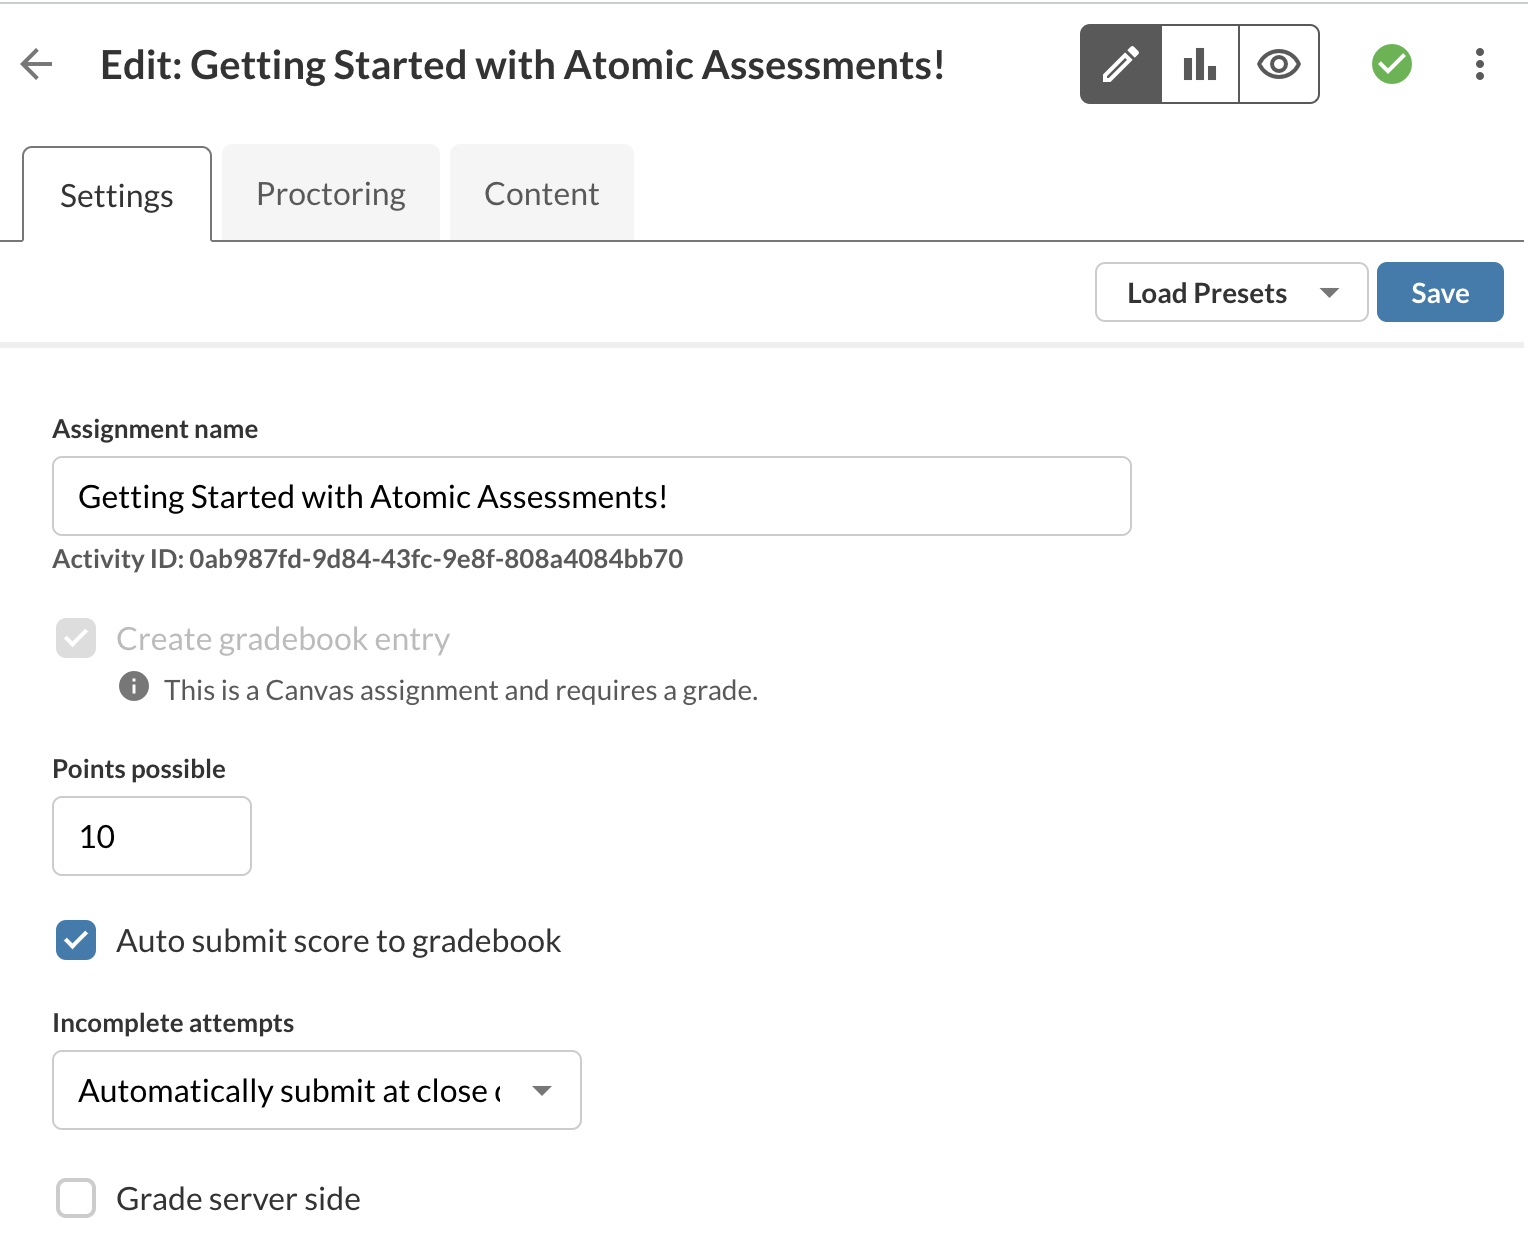Click the Save button
1528x1244 pixels.
coord(1440,292)
